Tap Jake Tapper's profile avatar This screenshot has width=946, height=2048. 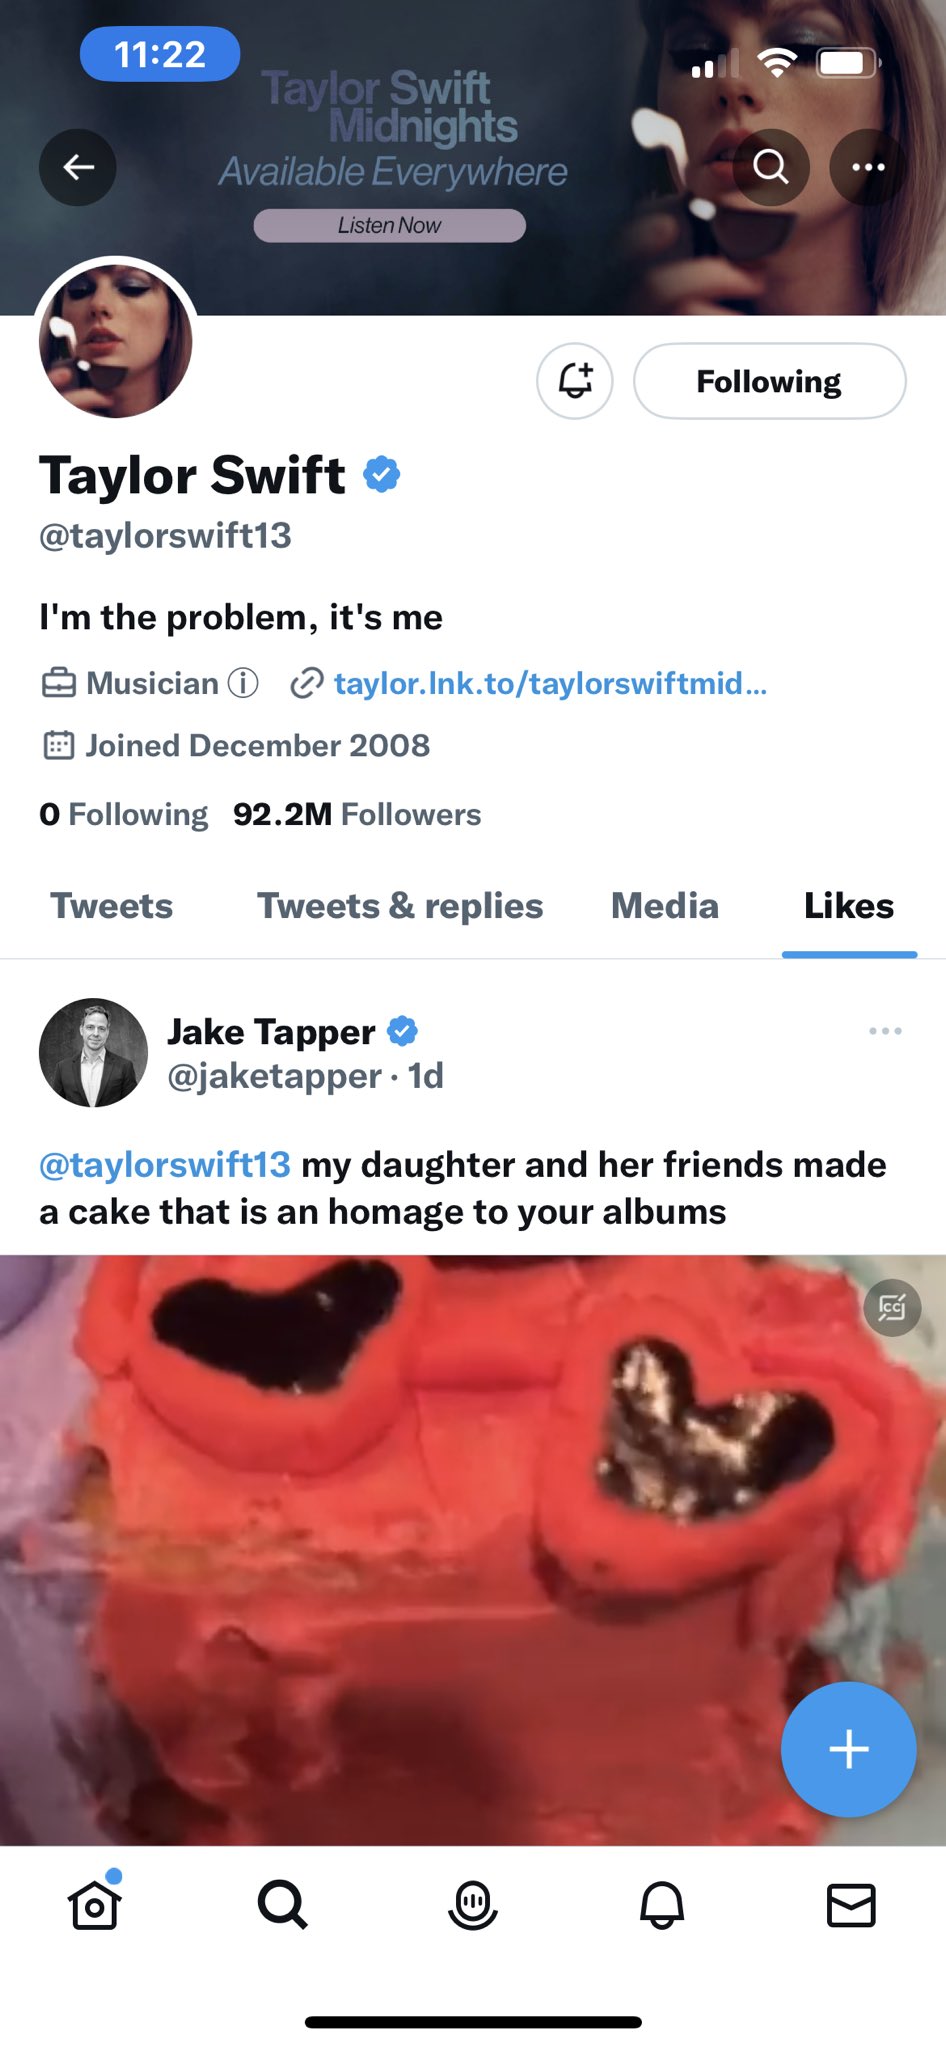click(x=93, y=1052)
